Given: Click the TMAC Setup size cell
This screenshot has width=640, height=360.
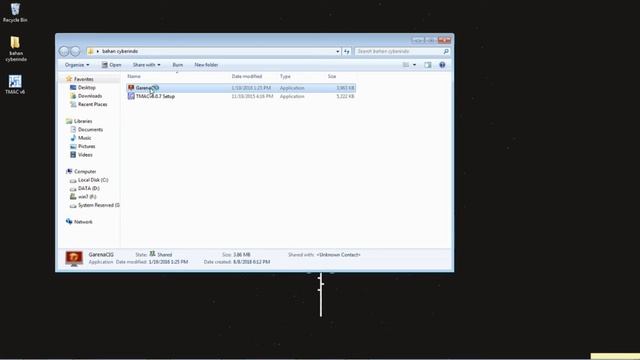Looking at the screenshot, I should (x=345, y=96).
